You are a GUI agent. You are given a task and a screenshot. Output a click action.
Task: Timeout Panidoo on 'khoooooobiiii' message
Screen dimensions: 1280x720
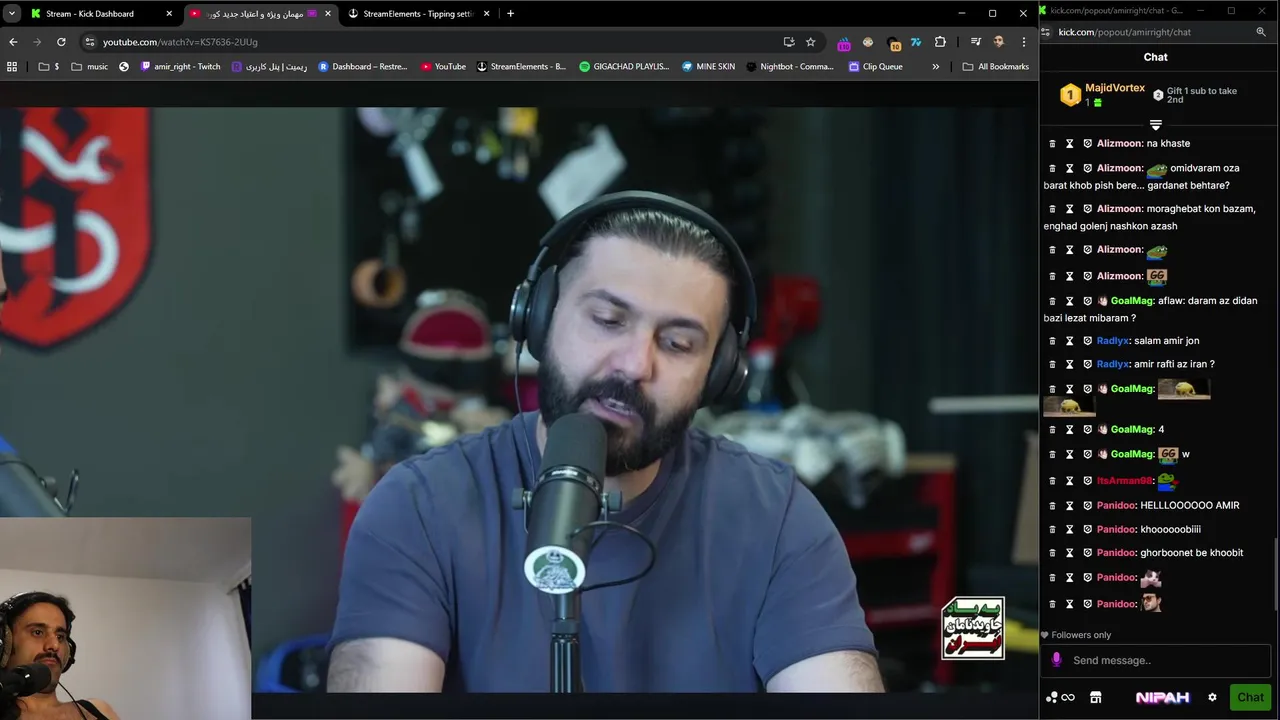pyautogui.click(x=1069, y=530)
